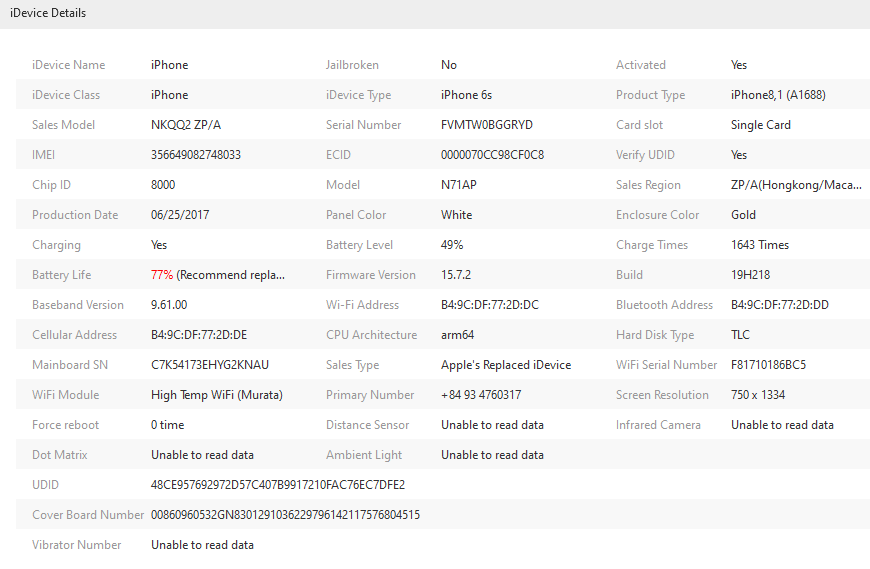Image resolution: width=870 pixels, height=569 pixels.
Task: Select the IMEI value 356649082748033
Action: pyautogui.click(x=196, y=155)
